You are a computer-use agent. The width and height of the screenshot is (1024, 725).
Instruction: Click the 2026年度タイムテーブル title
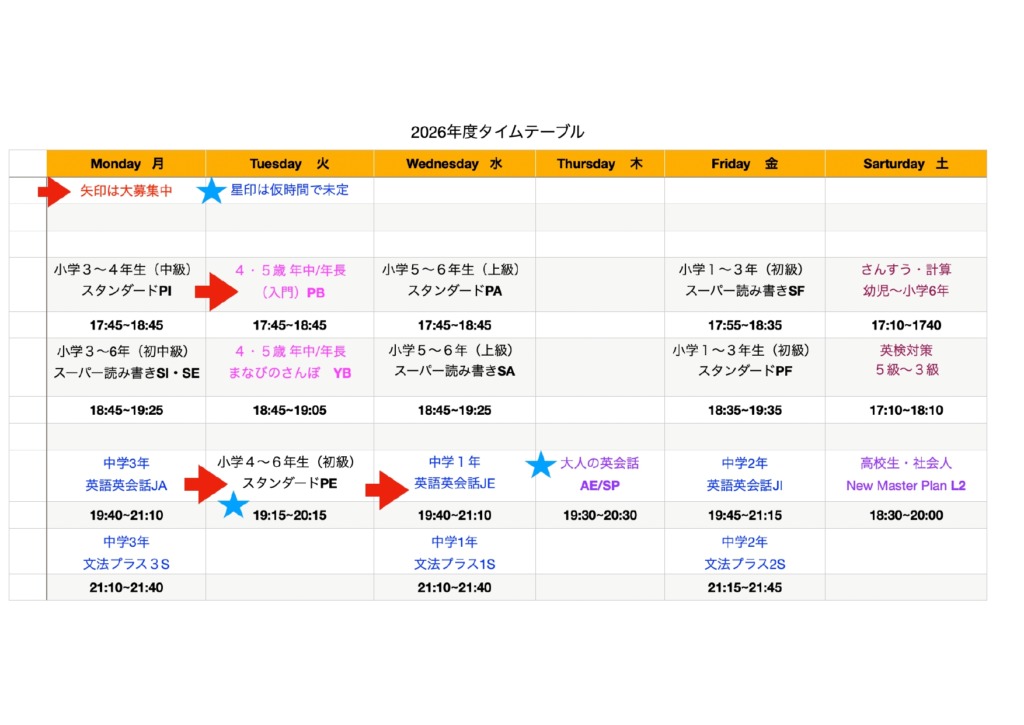coord(497,132)
